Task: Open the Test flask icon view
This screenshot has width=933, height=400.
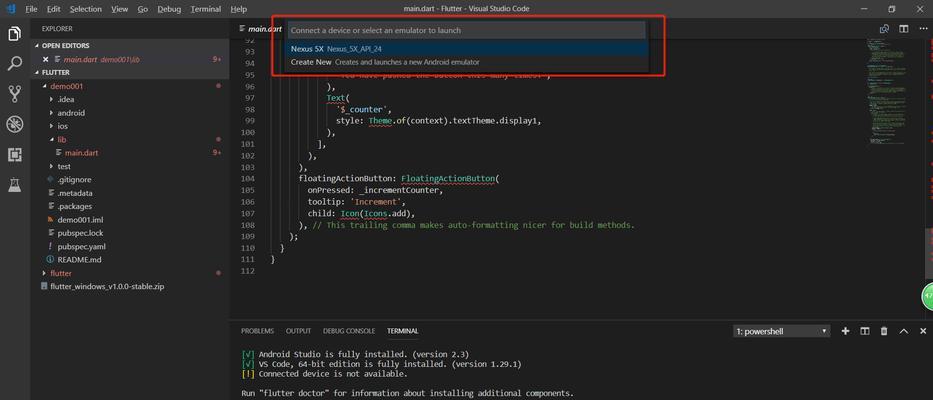Action: click(15, 185)
